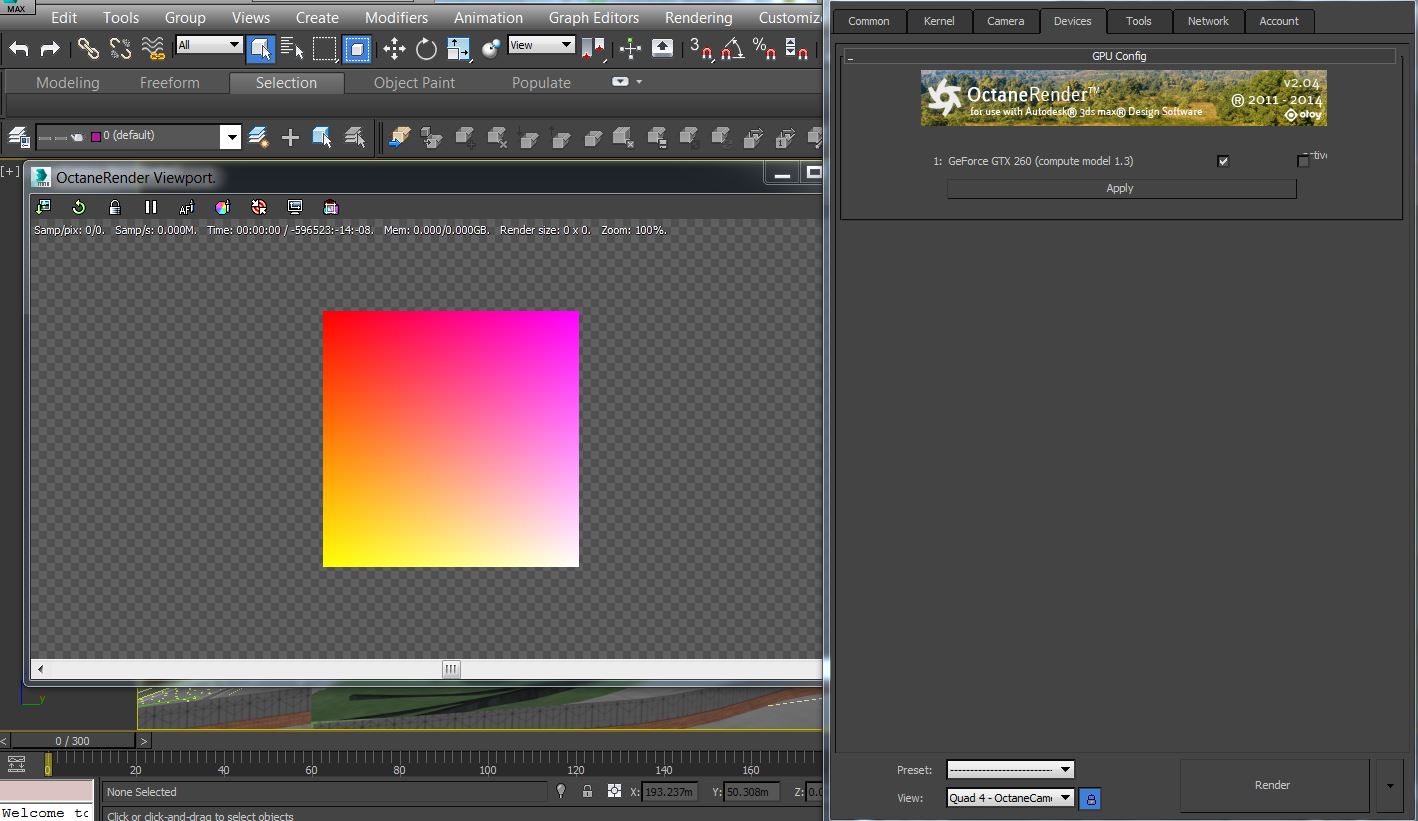The image size is (1418, 821).
Task: Toggle the blue lock beside the View dropdown
Action: (1091, 798)
